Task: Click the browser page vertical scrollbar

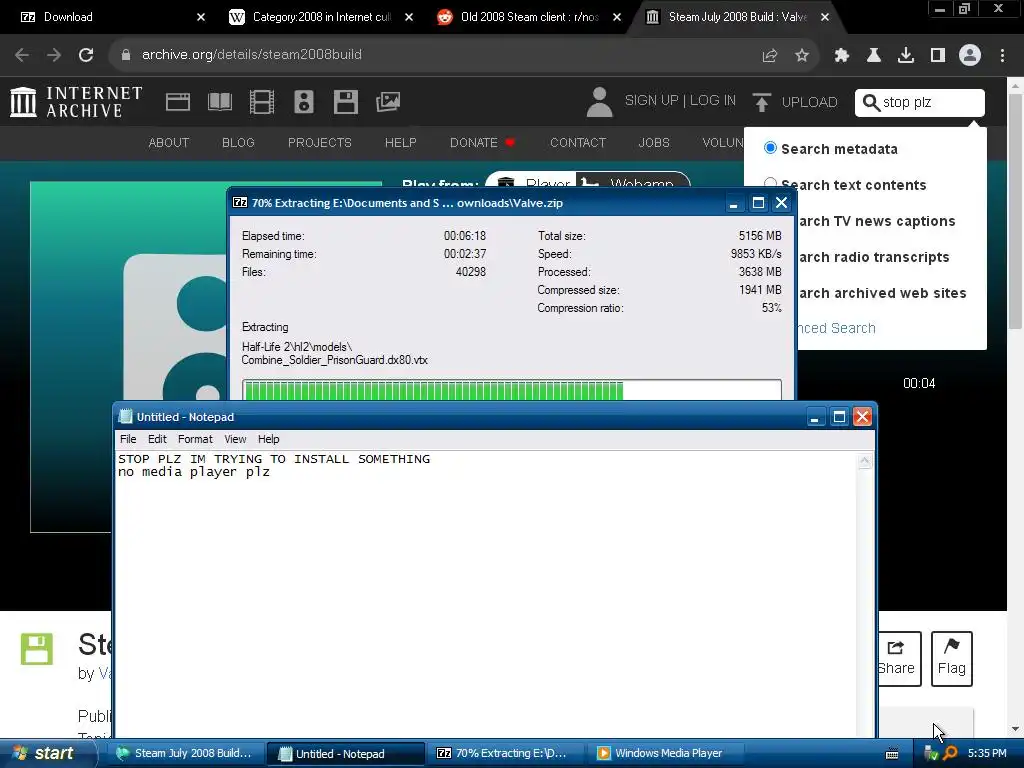Action: tap(1016, 212)
